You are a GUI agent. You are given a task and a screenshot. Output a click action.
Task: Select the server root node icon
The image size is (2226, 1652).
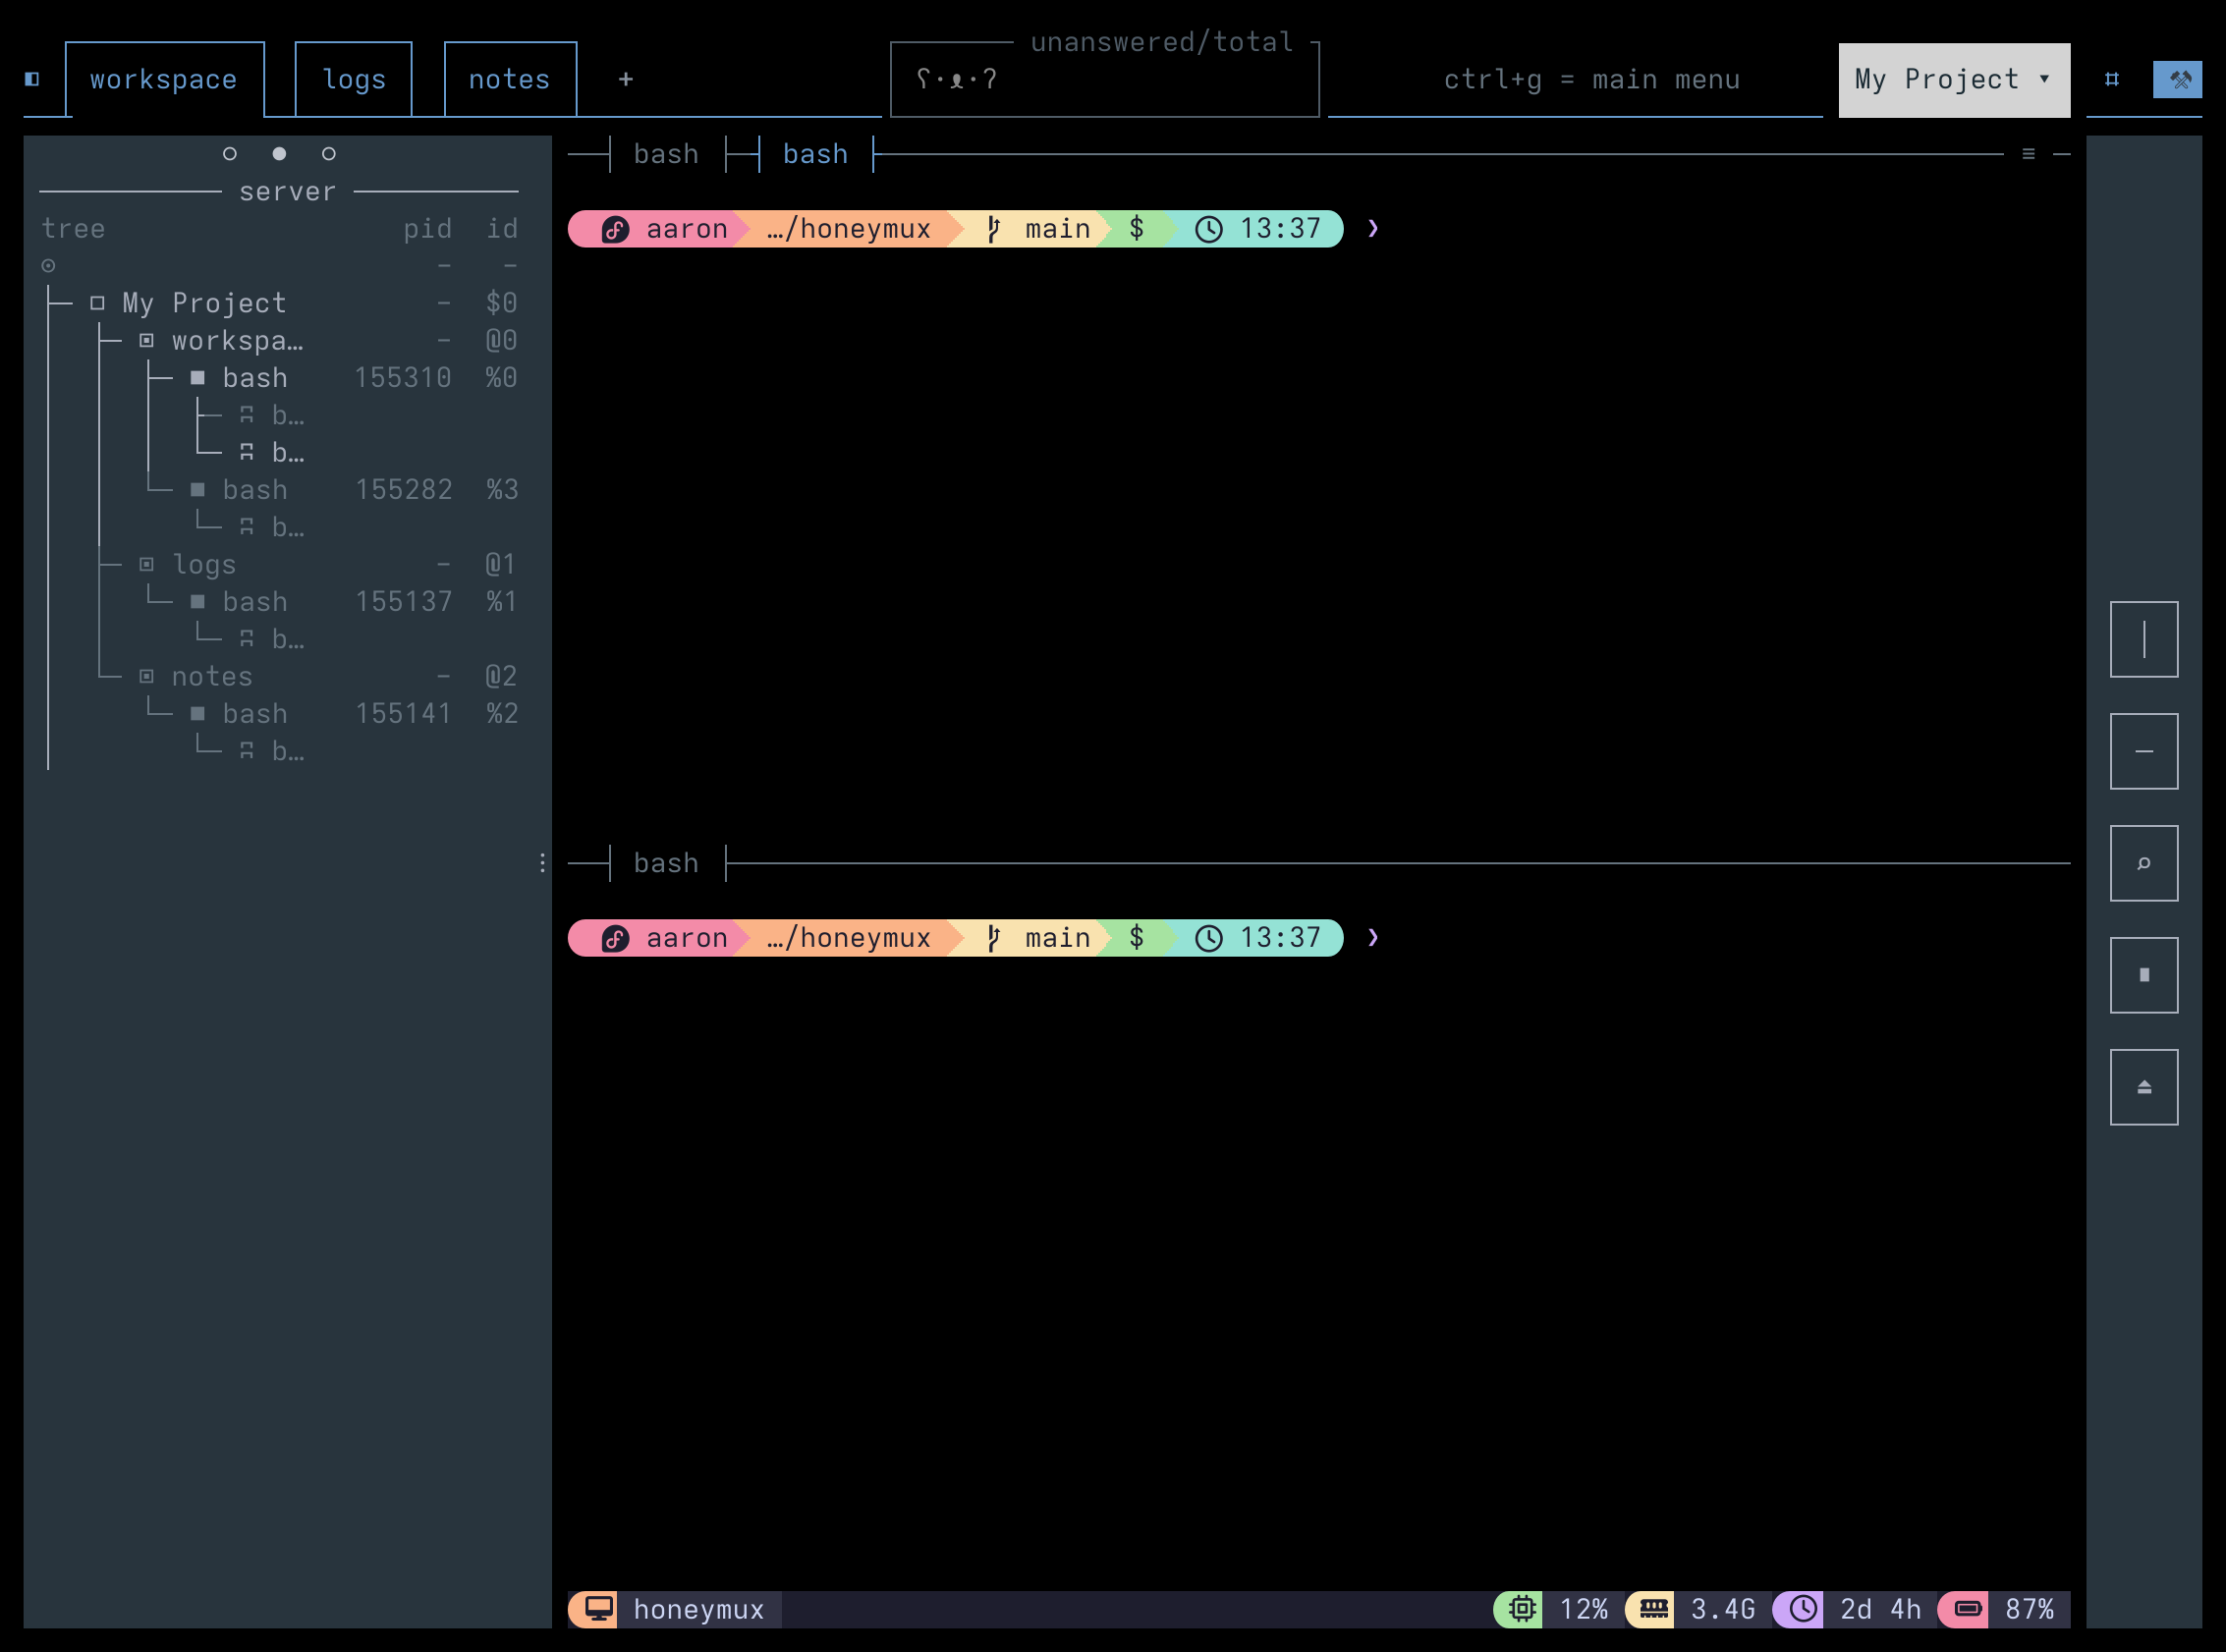pyautogui.click(x=48, y=265)
